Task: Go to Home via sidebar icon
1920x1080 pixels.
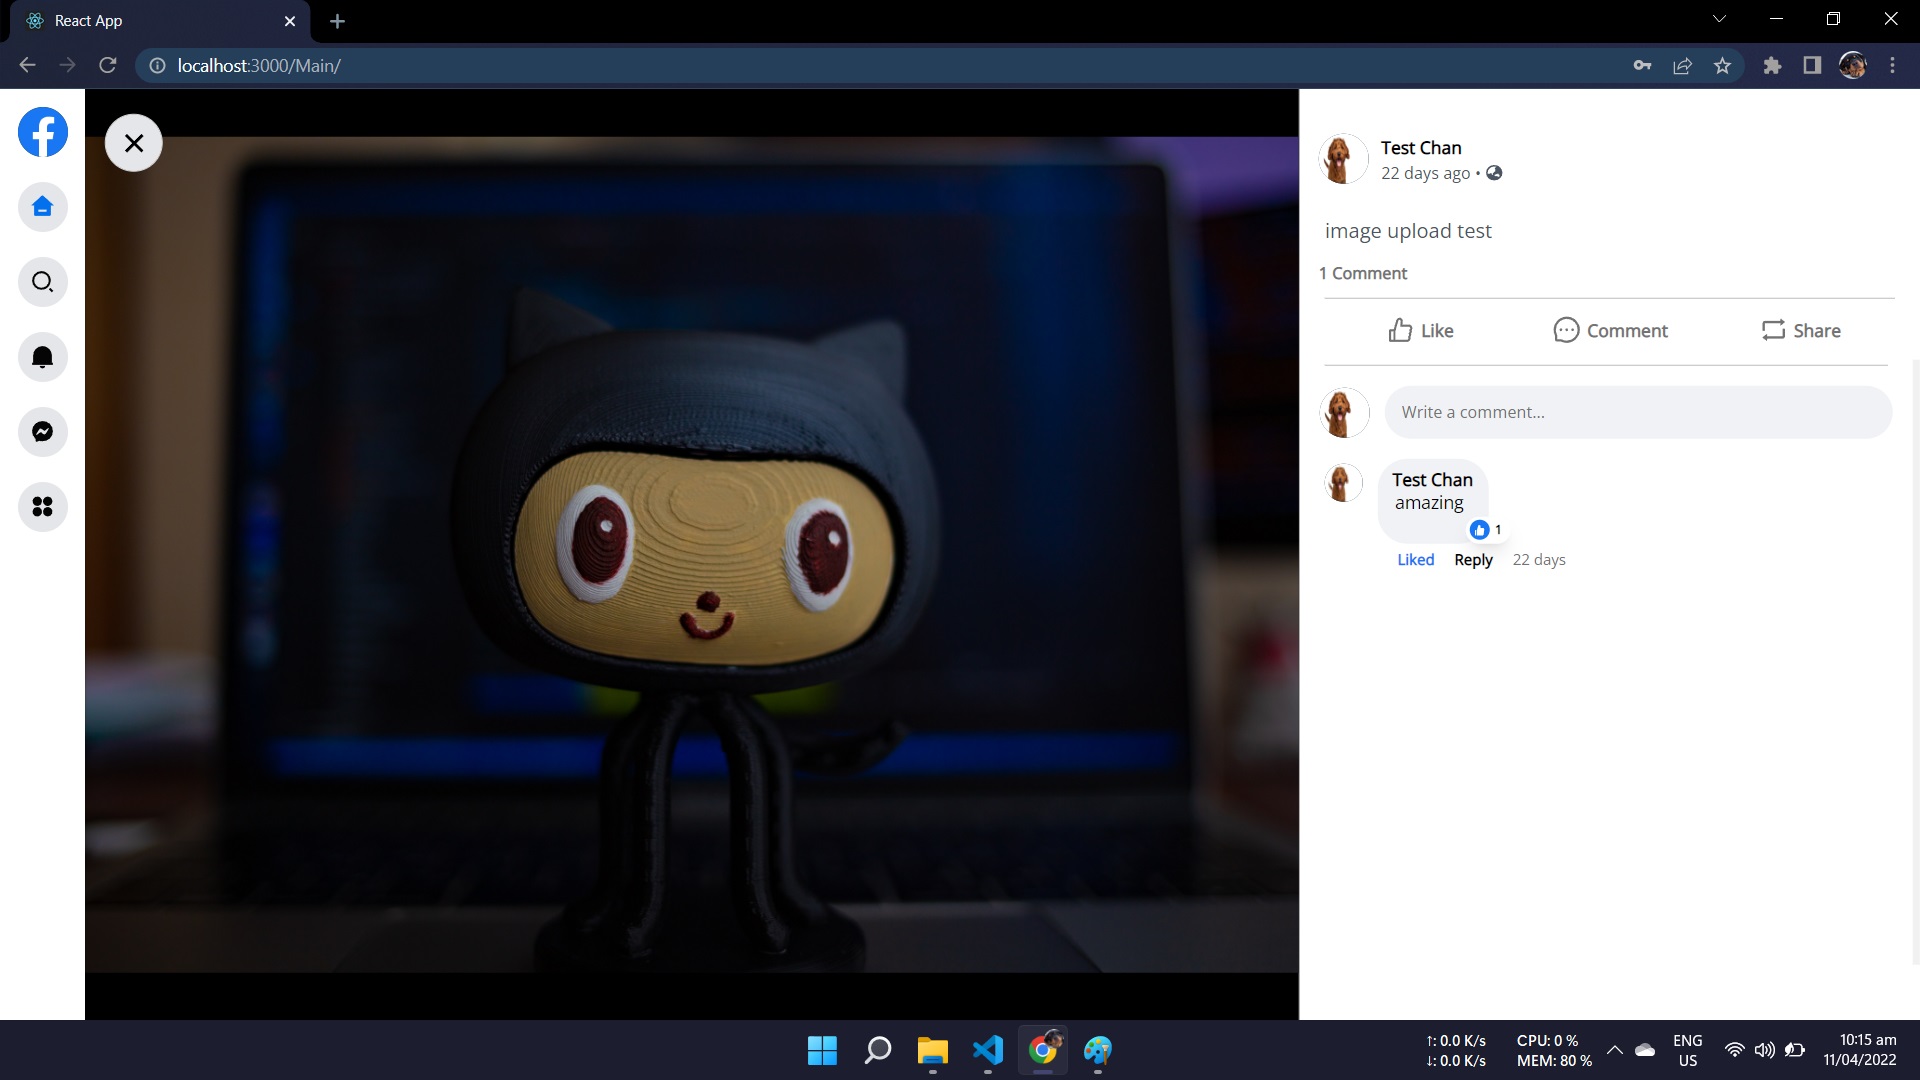Action: point(43,207)
